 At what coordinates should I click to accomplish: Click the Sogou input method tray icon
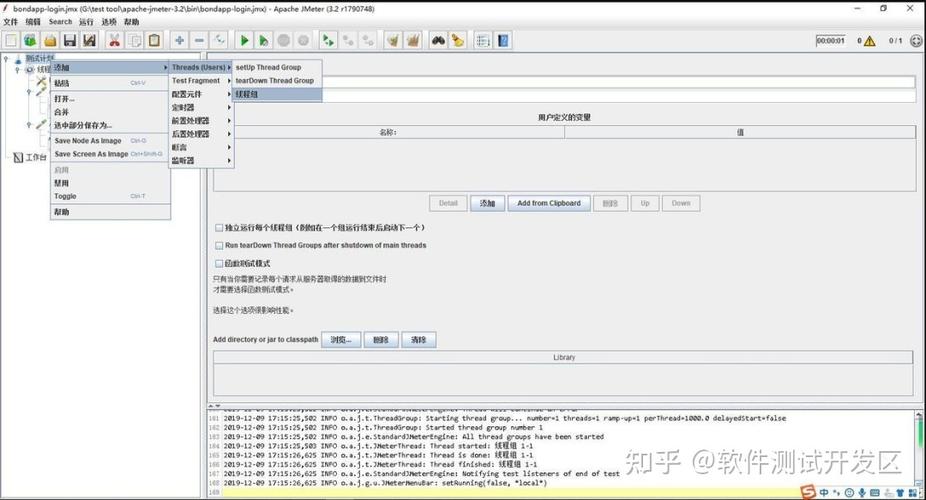[807, 492]
